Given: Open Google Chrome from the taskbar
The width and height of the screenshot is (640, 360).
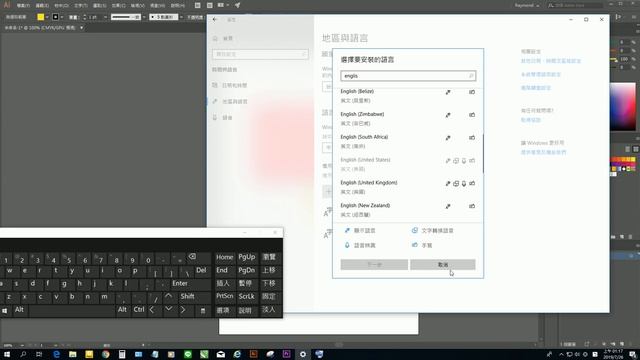Looking at the screenshot, I should point(106,354).
